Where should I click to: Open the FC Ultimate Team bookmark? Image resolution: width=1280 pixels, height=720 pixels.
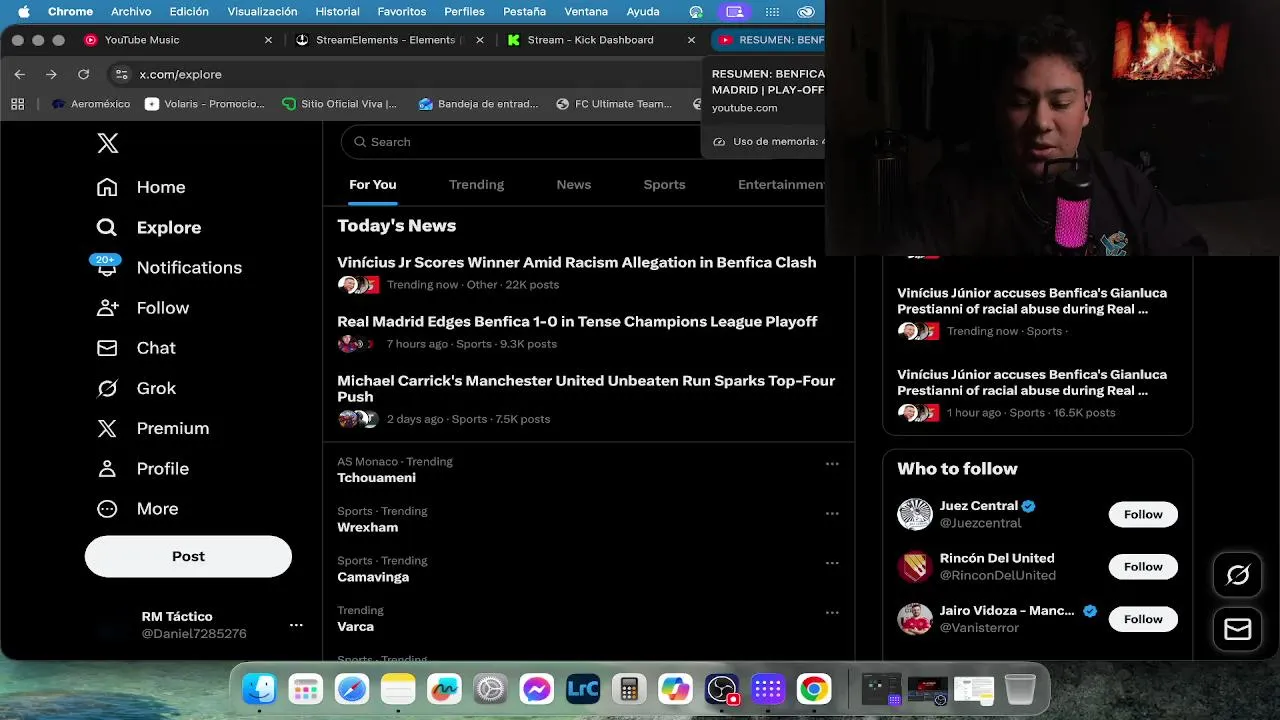click(615, 103)
